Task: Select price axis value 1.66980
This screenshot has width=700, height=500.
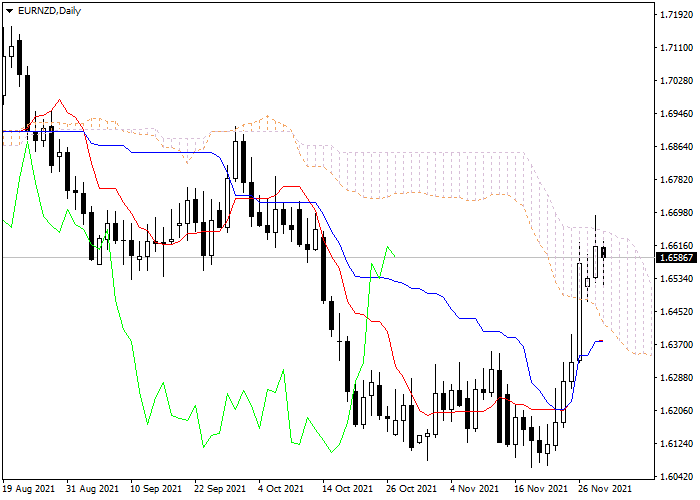Action: (x=677, y=213)
